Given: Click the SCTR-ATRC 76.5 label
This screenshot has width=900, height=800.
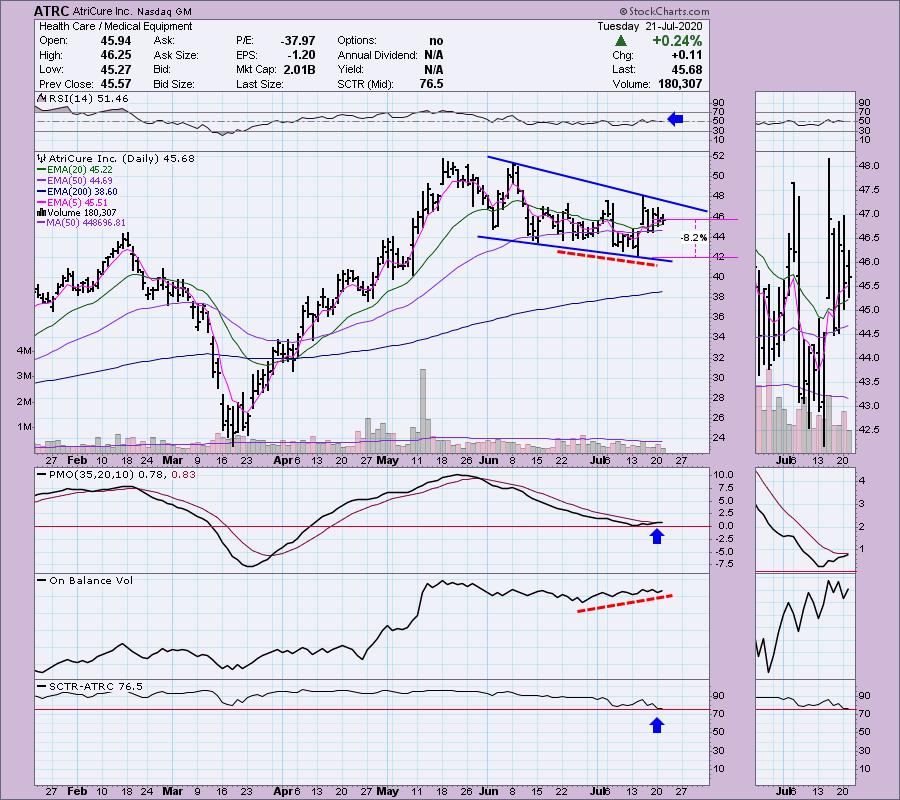Looking at the screenshot, I should 96,686.
